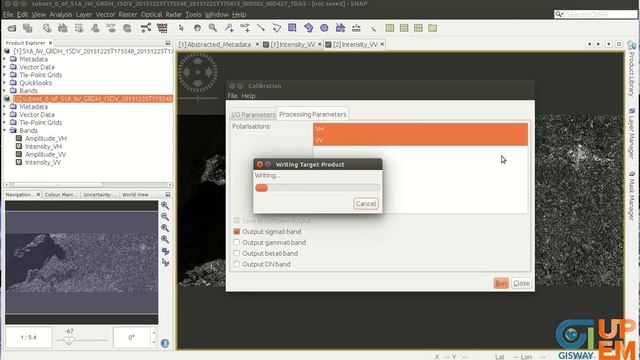The image size is (640, 360).
Task: Open Navigation panel help icon
Action: pyautogui.click(x=165, y=344)
